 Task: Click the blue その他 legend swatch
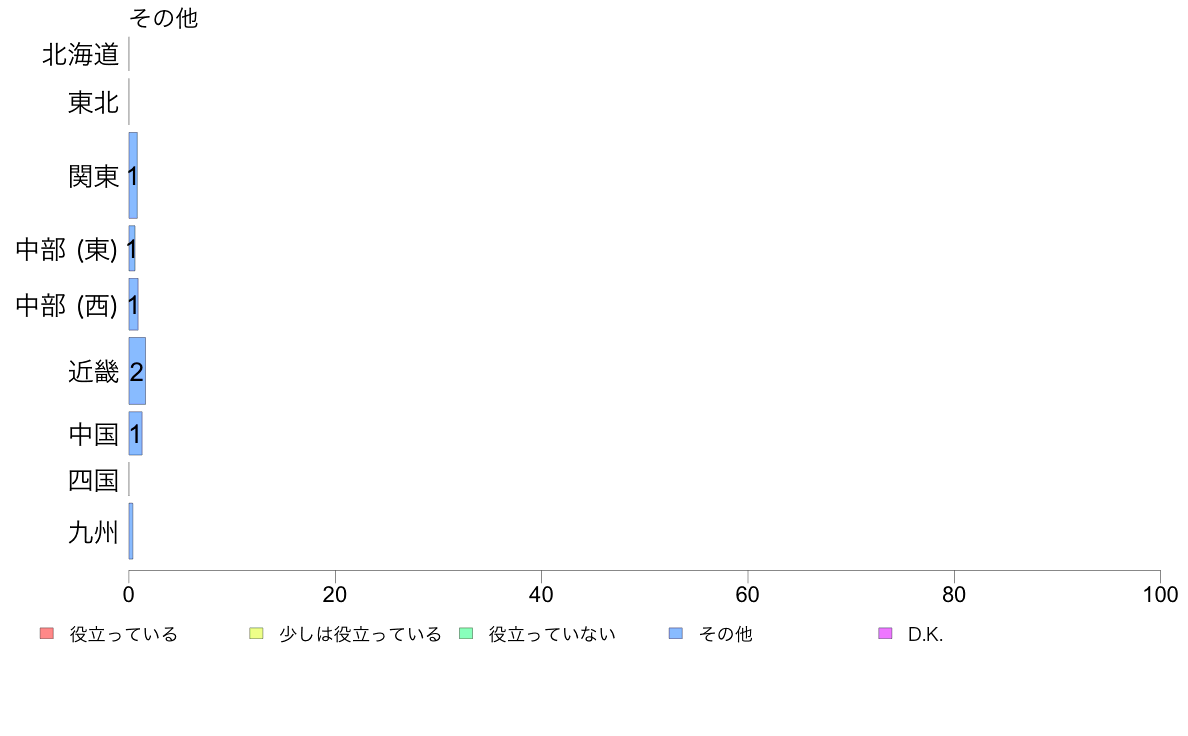coord(676,634)
